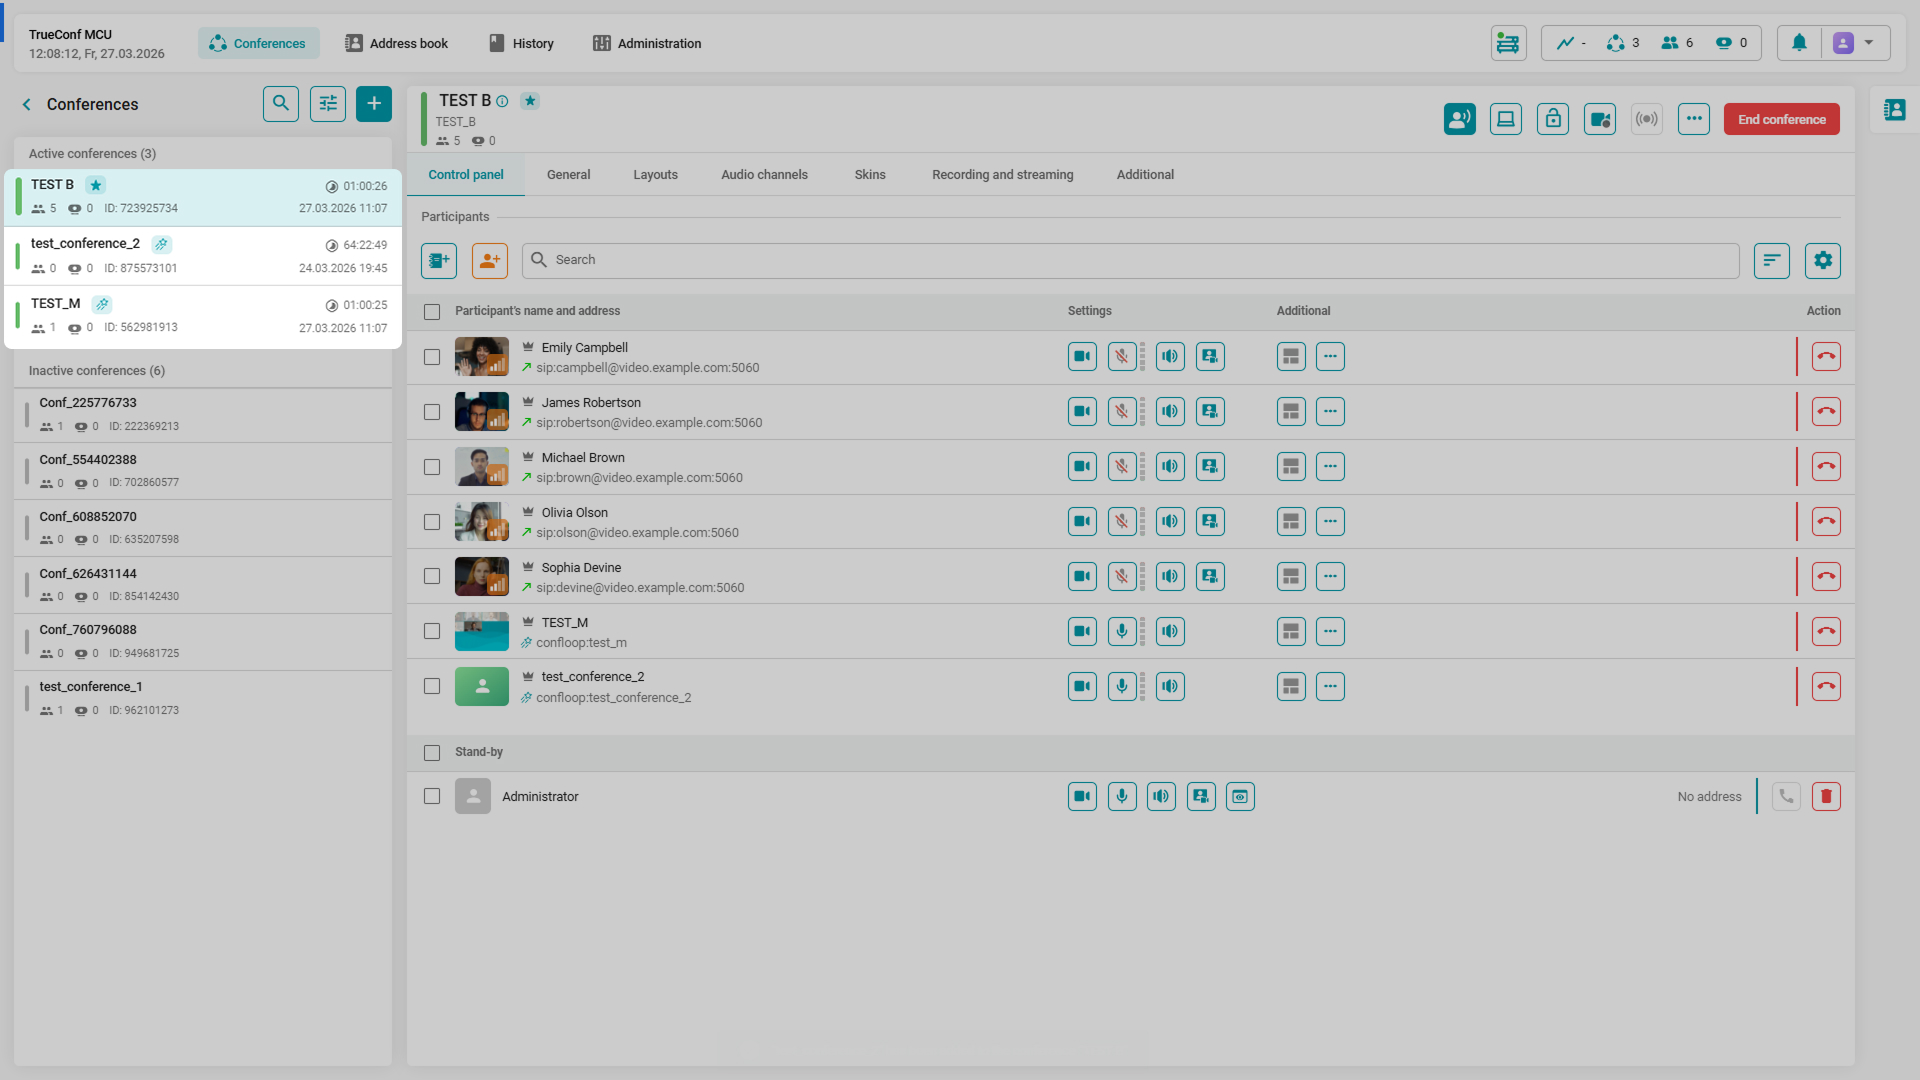Open notifications bell
The image size is (1920, 1080).
tap(1799, 43)
